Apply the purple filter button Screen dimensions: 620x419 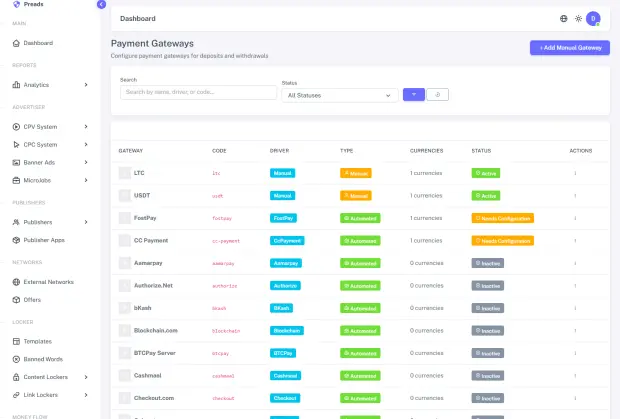click(414, 94)
